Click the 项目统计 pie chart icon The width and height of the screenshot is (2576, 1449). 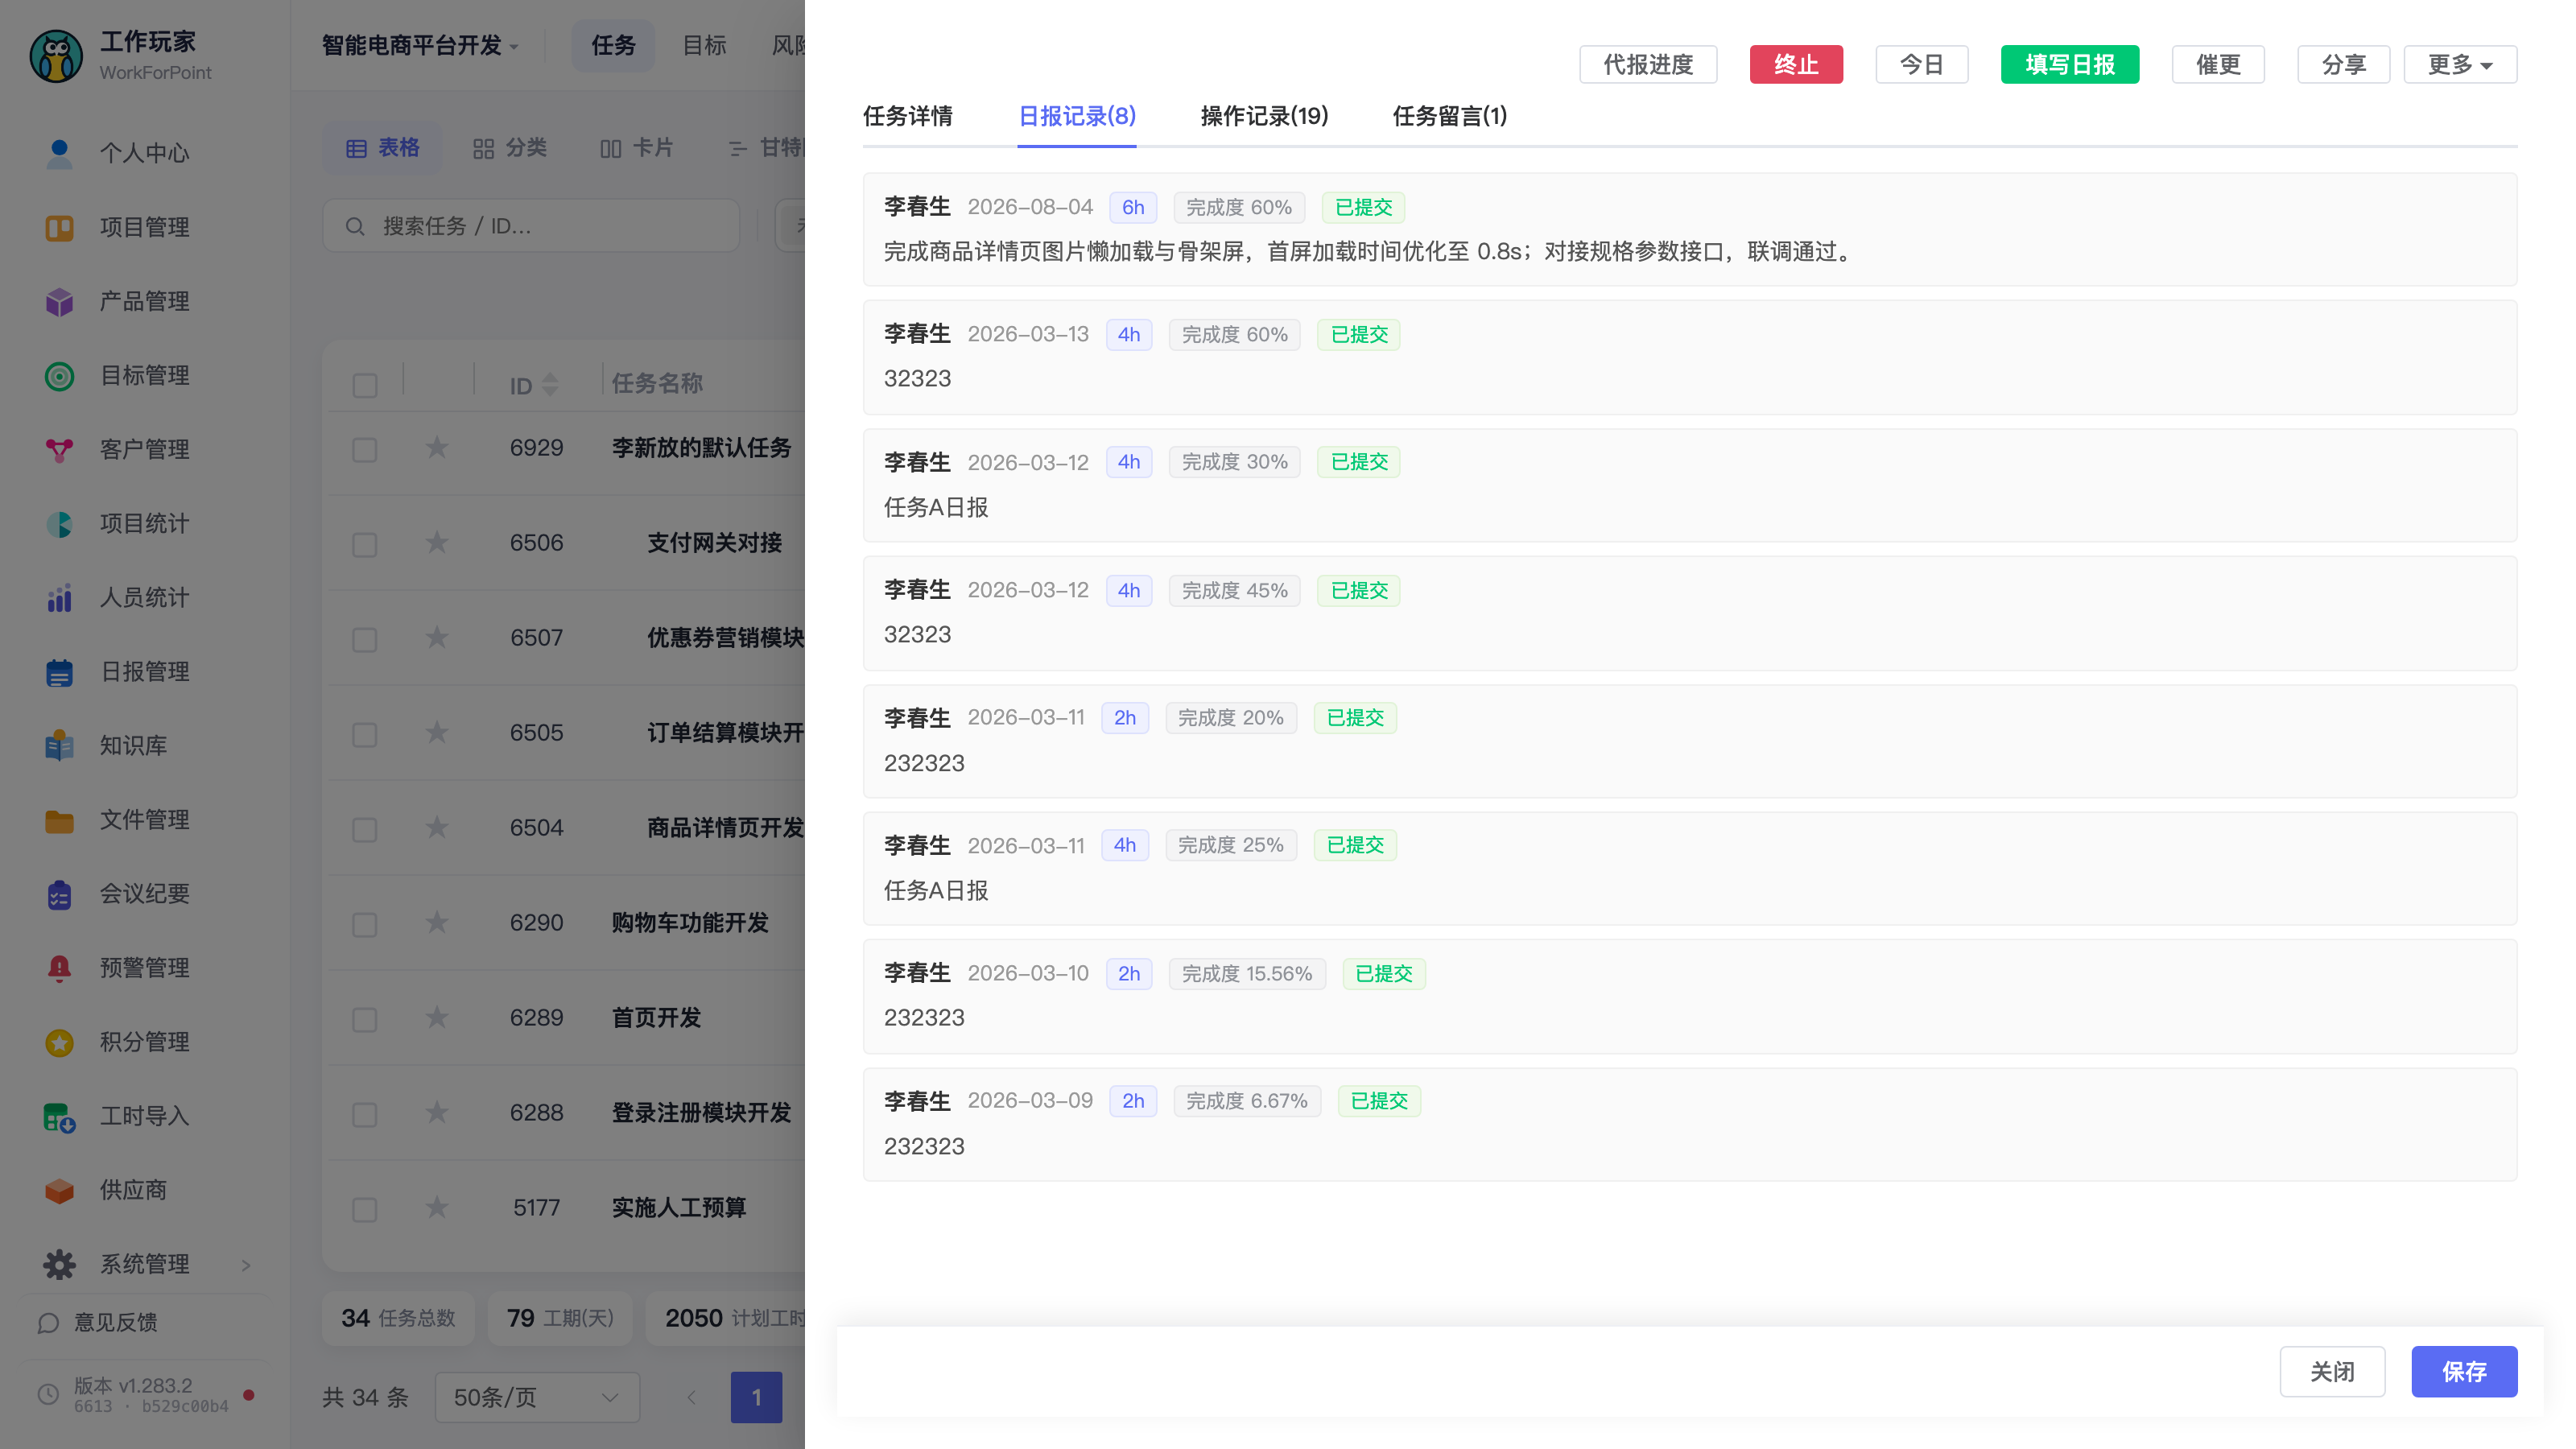59,523
